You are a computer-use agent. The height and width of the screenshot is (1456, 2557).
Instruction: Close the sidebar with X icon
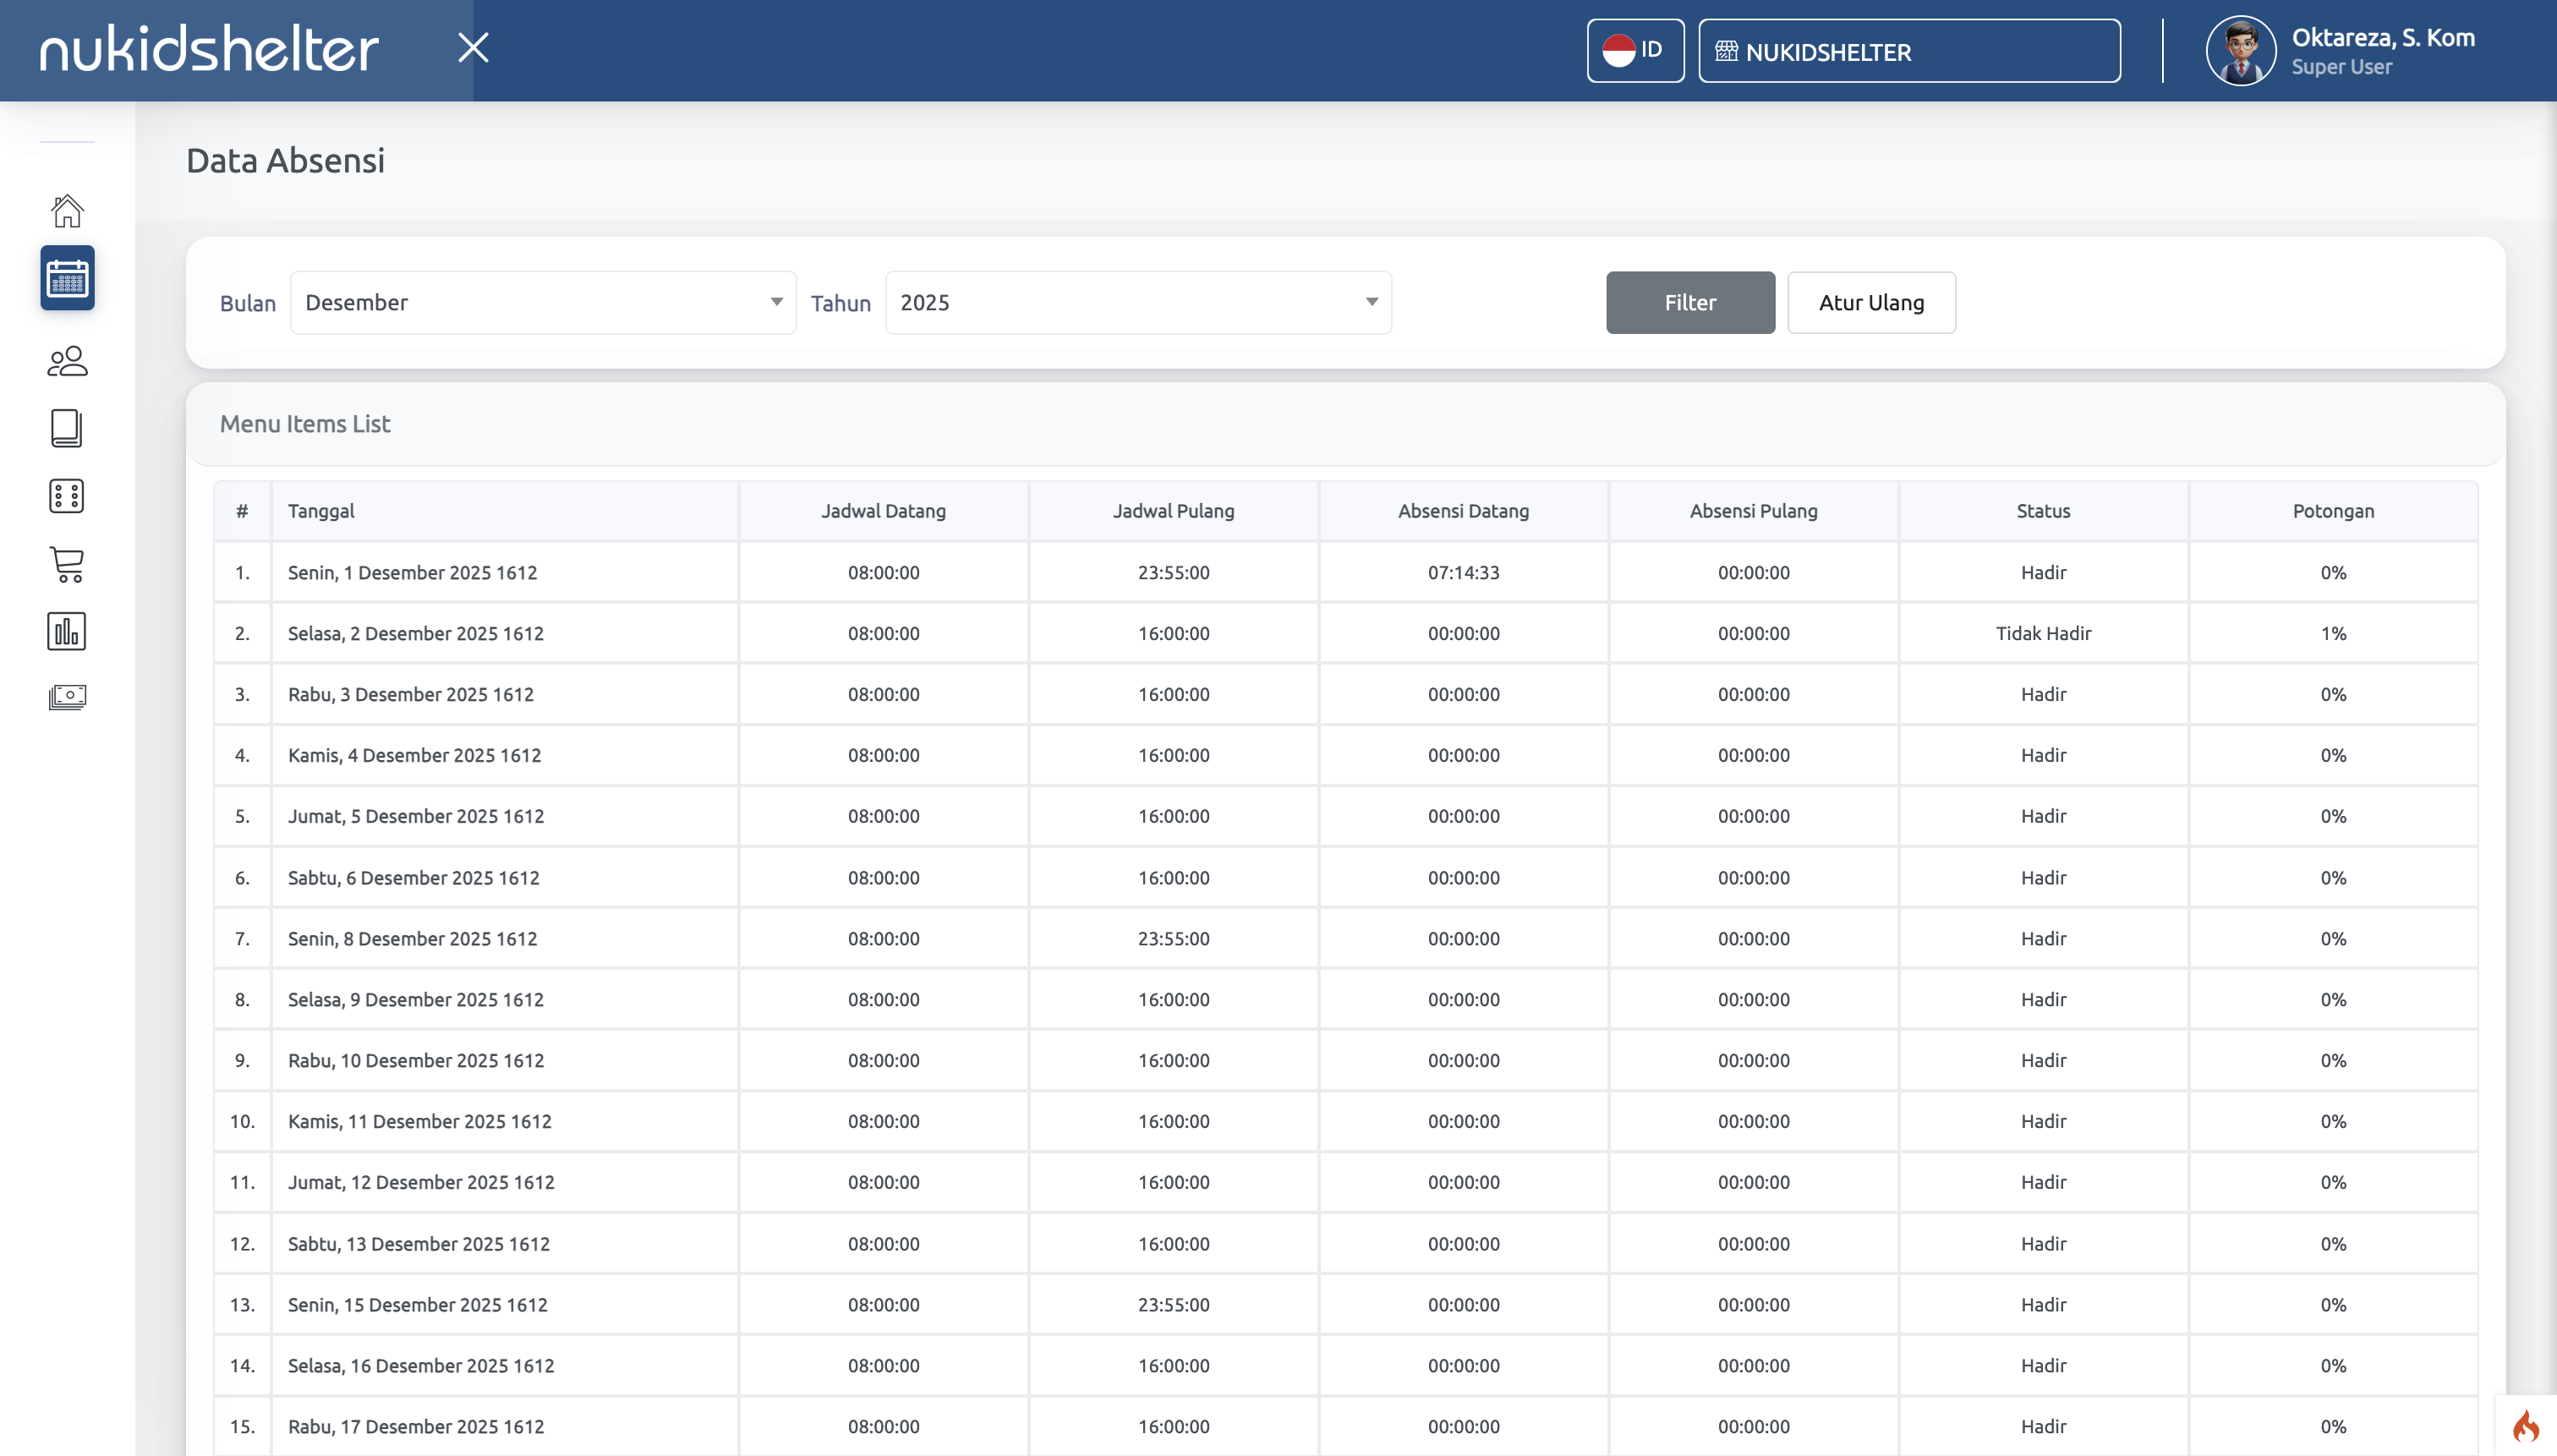tap(473, 48)
